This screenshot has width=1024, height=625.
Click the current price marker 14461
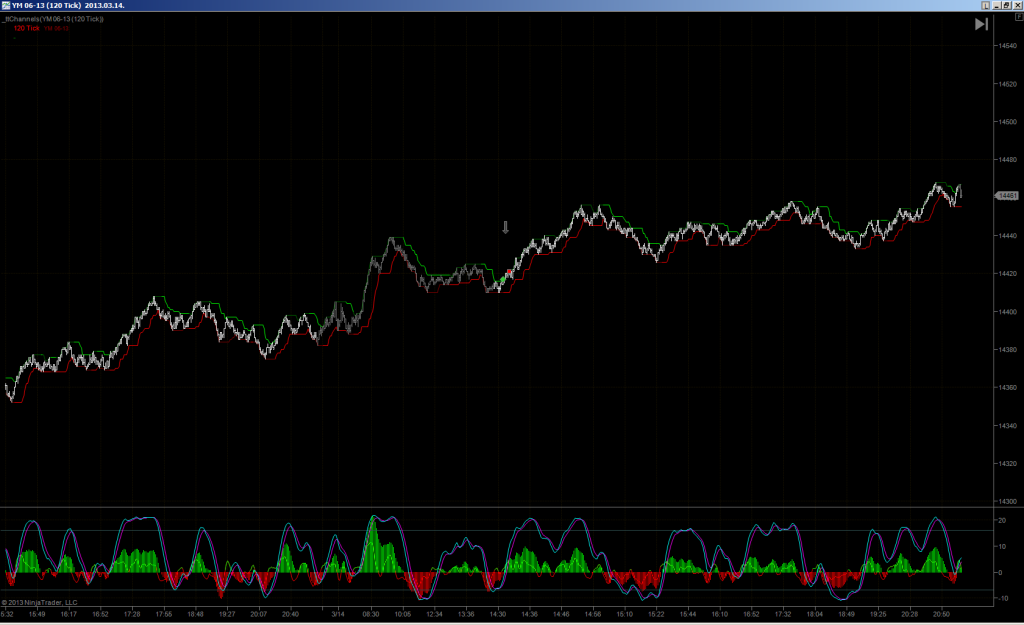tap(1007, 195)
